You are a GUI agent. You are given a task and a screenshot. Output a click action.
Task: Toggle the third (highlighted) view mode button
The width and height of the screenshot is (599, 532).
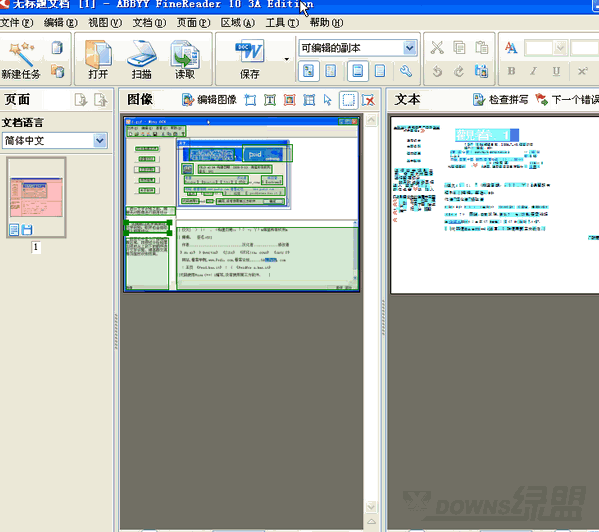[x=358, y=71]
